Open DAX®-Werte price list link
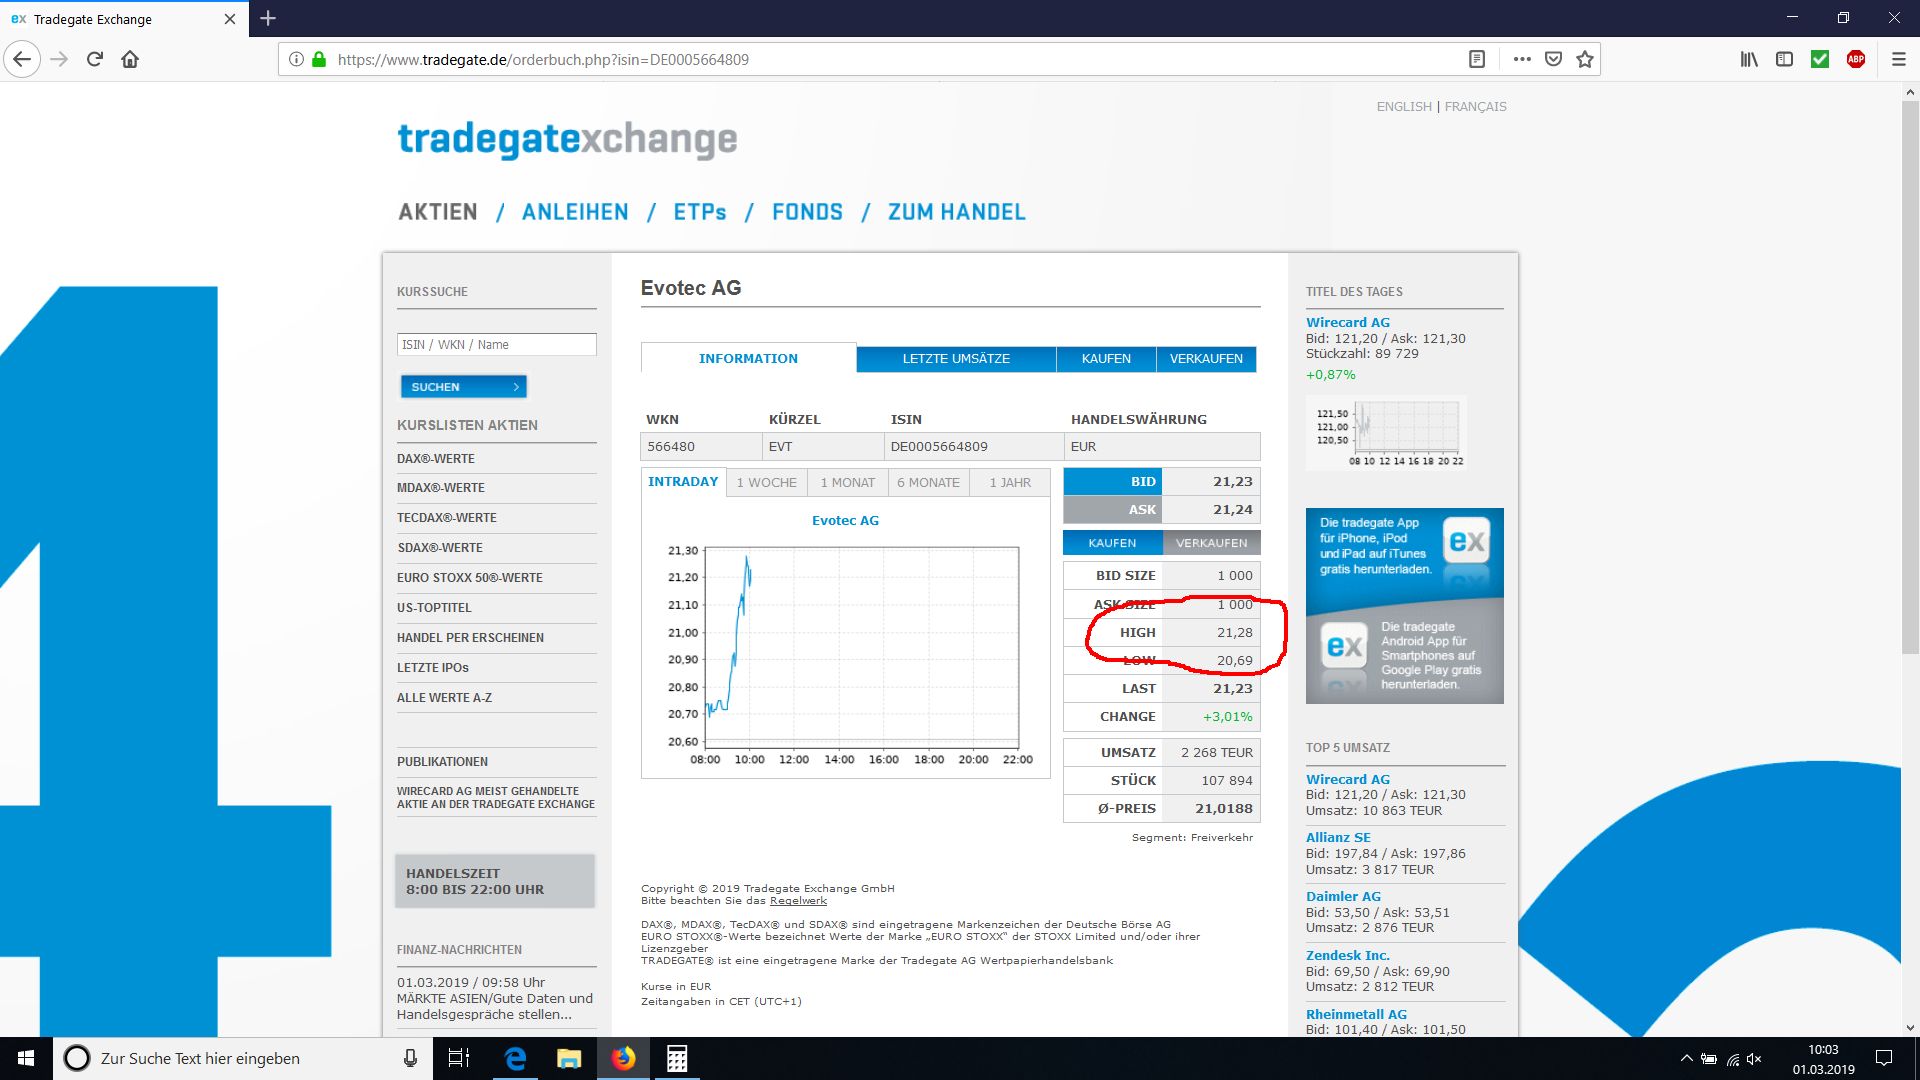 [x=436, y=459]
